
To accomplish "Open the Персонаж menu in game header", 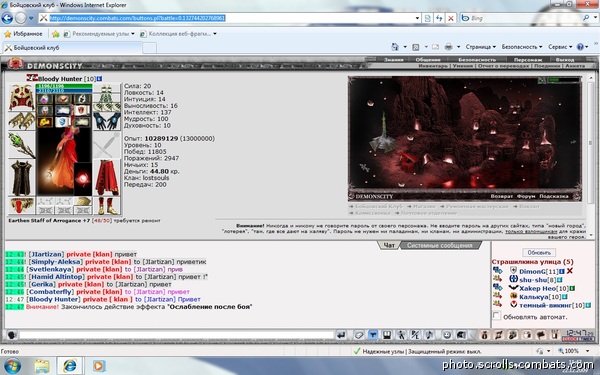I will point(528,60).
